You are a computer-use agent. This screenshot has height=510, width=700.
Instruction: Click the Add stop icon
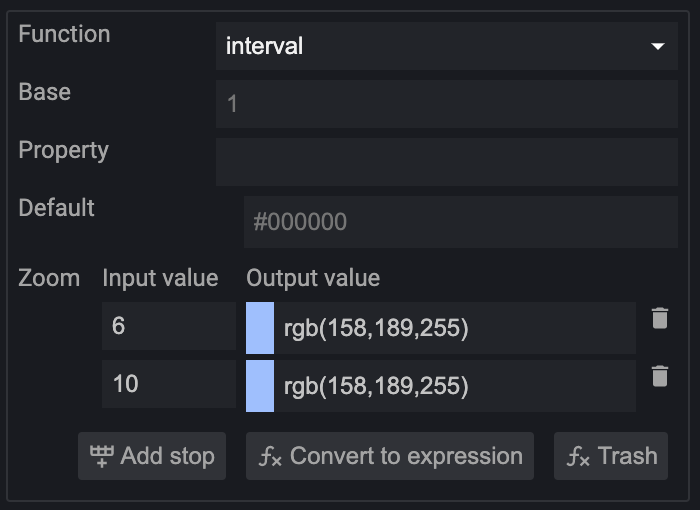point(102,457)
